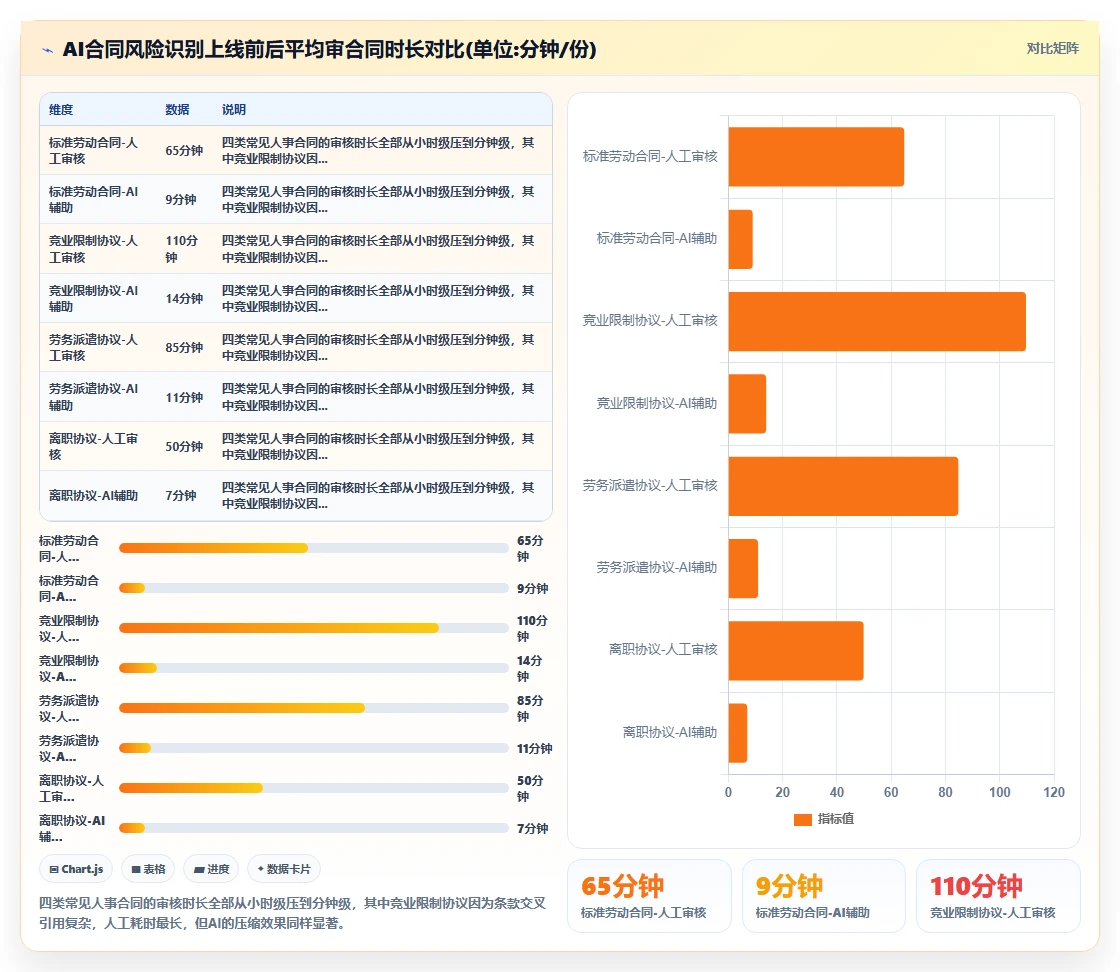Click the main title about AI合同风险识别
Viewport: 1120px width, 972px height.
pyautogui.click(x=329, y=49)
